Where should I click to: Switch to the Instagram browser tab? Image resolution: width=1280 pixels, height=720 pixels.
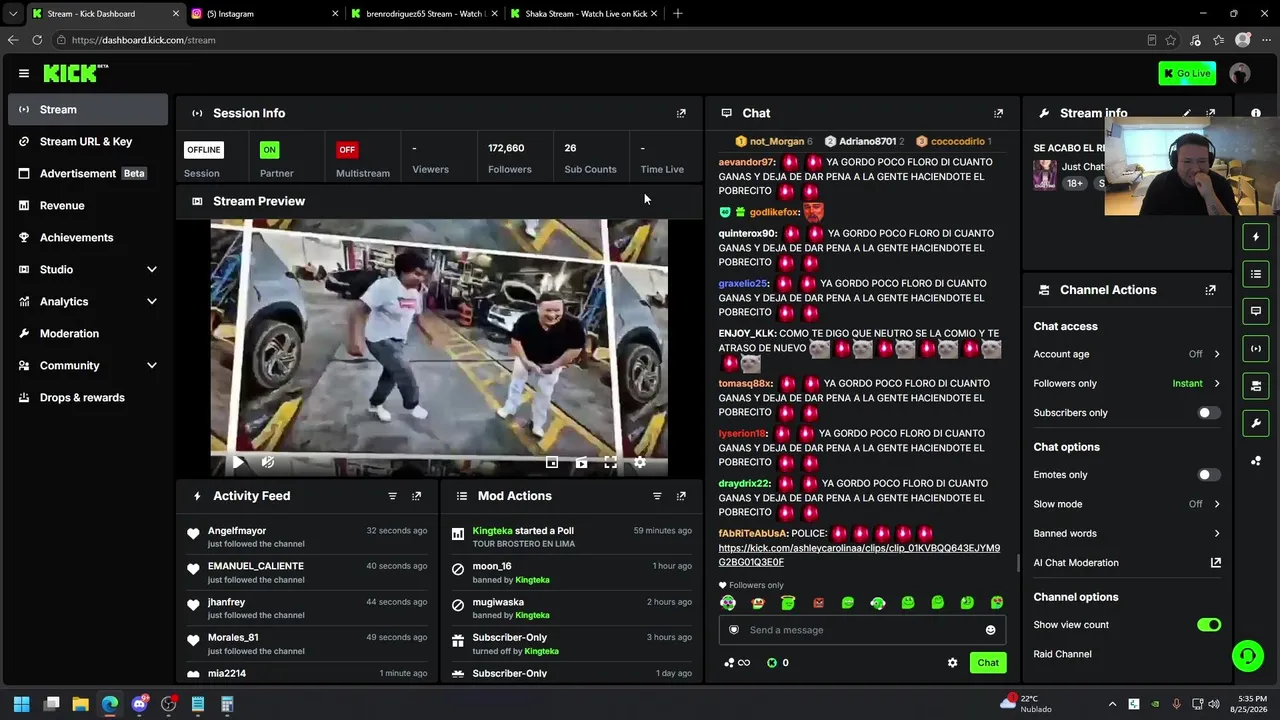pos(265,14)
